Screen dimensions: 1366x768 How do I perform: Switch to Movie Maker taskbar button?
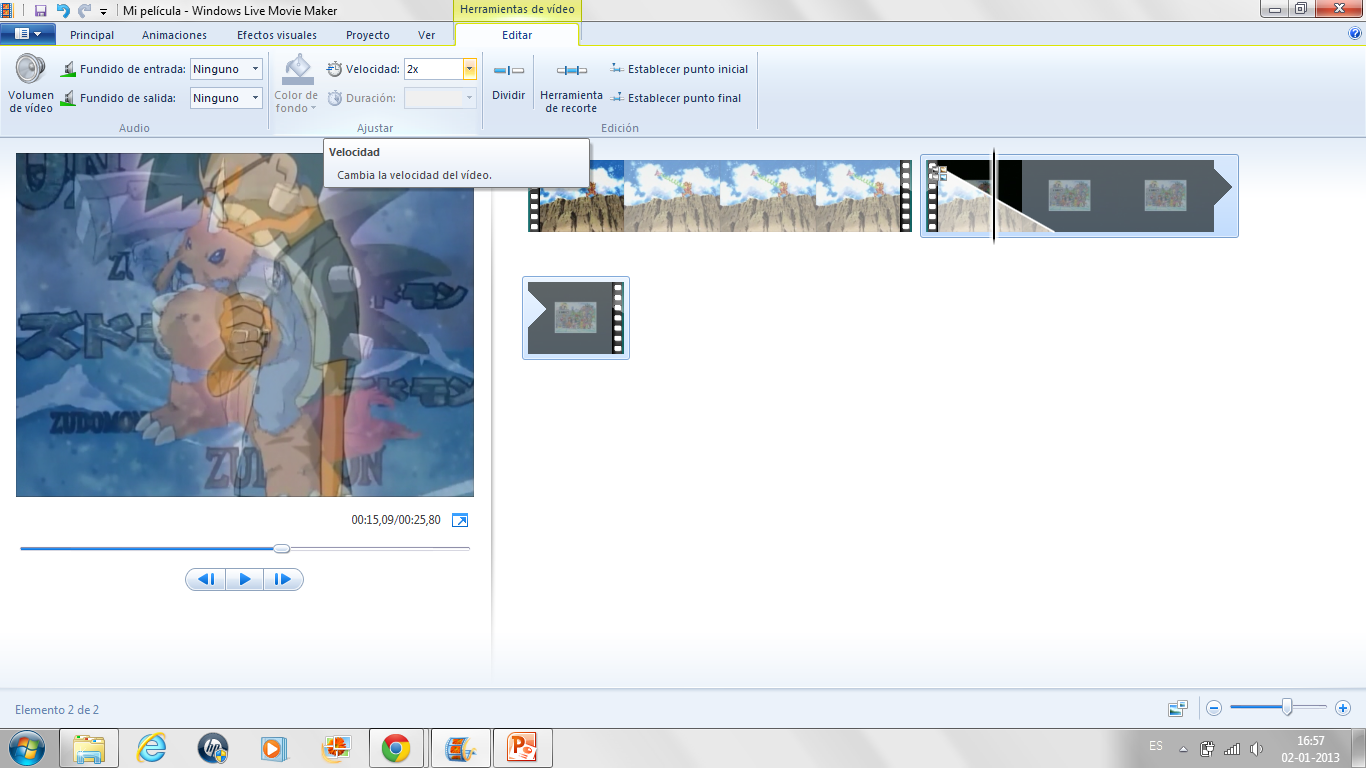(460, 748)
